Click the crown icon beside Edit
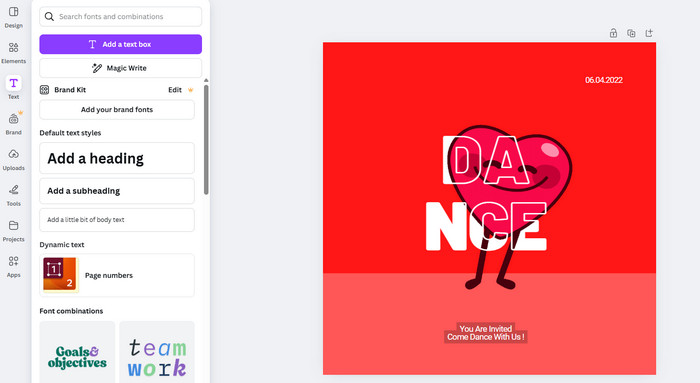 click(191, 90)
